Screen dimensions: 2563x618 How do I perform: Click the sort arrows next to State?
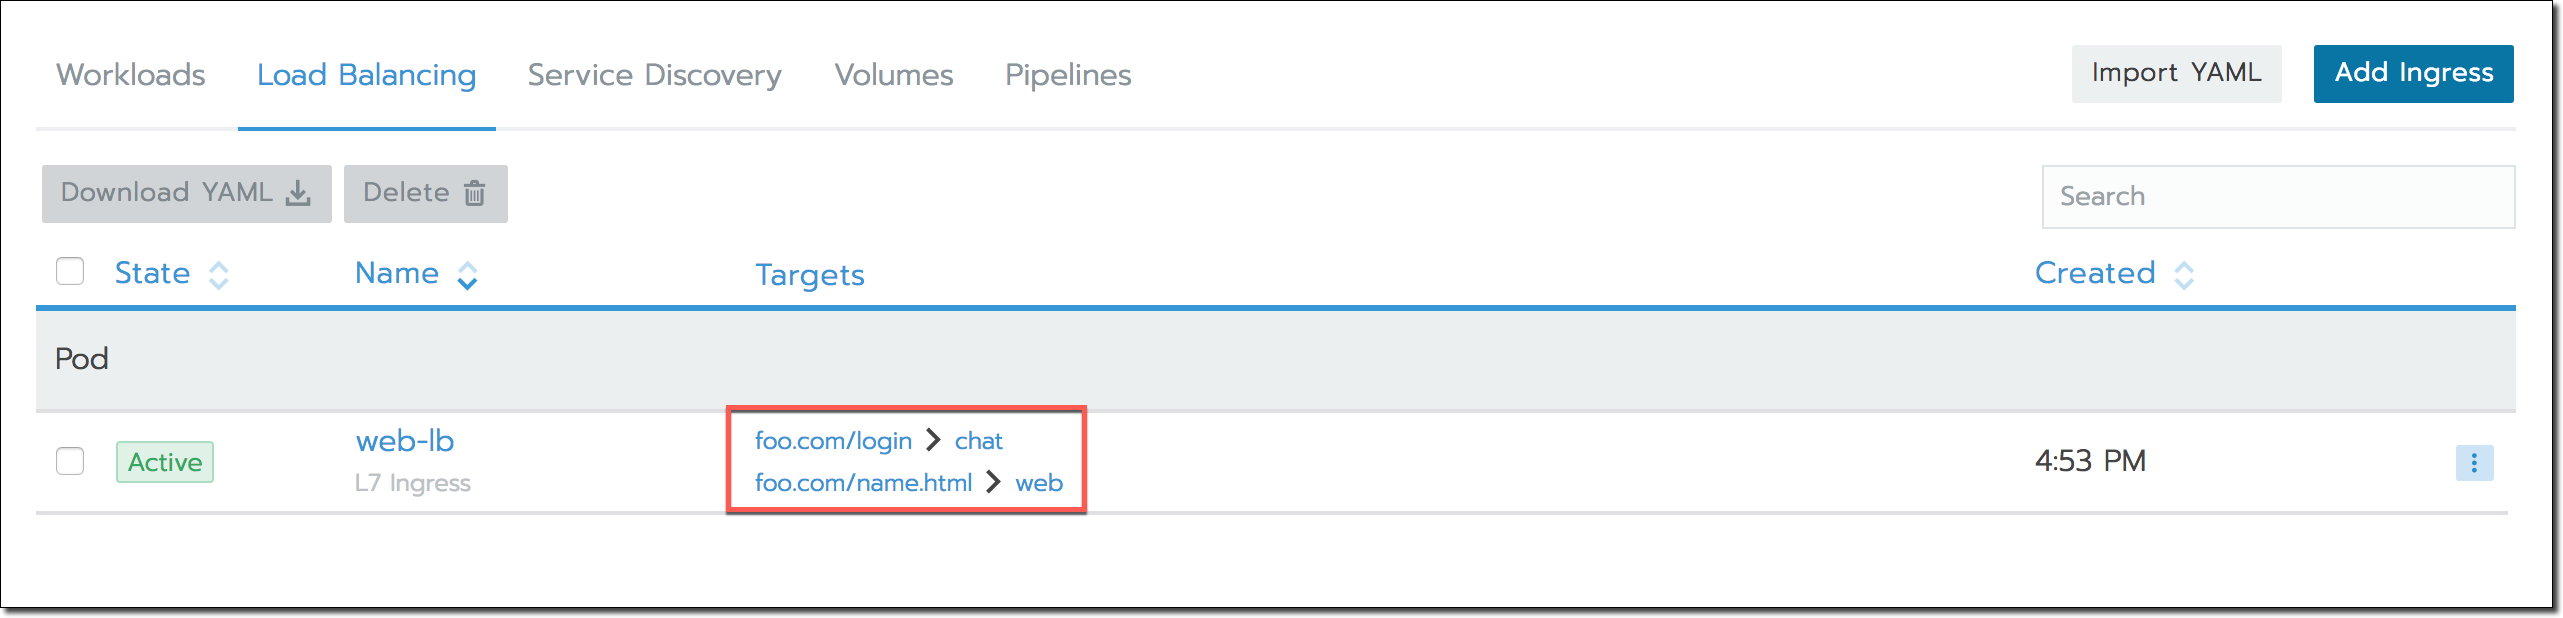click(218, 273)
